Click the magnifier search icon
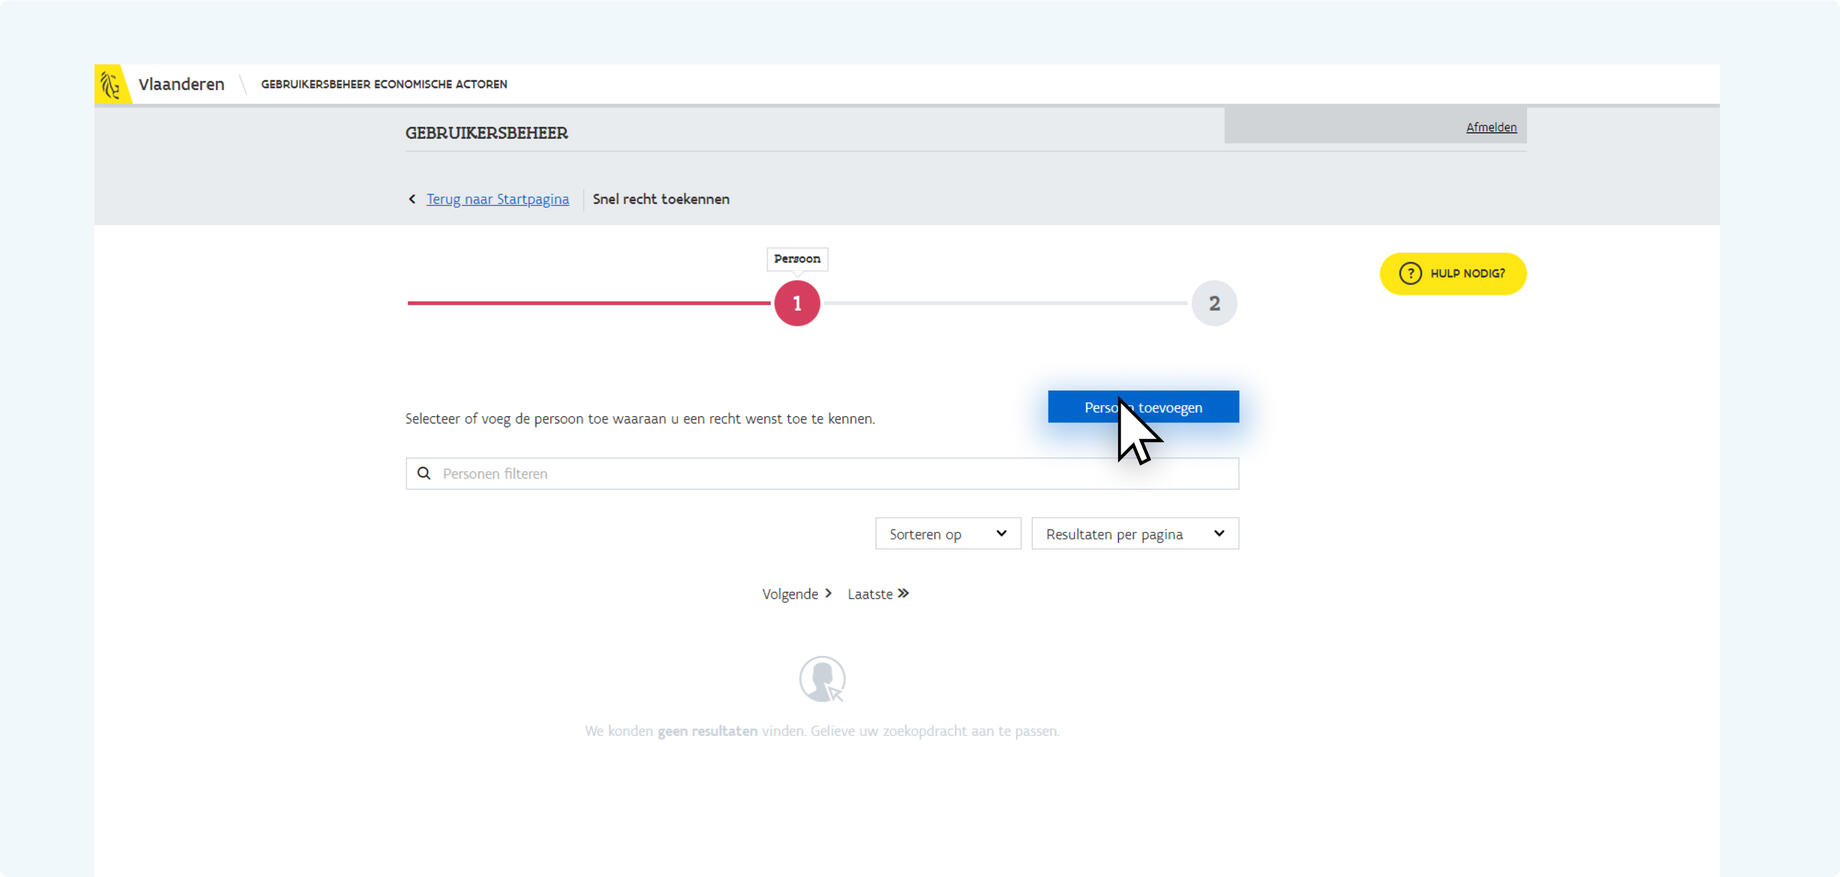The width and height of the screenshot is (1840, 877). coord(424,474)
